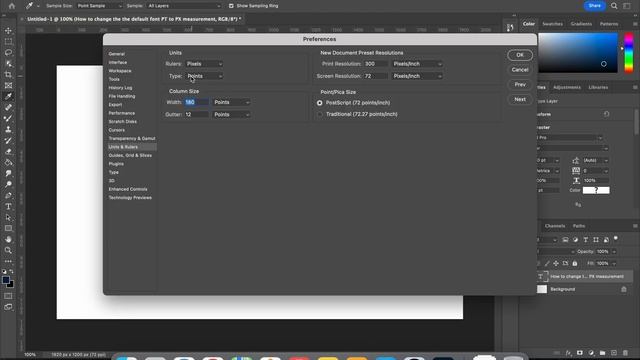Go to Next preferences page
The width and height of the screenshot is (640, 360).
520,99
